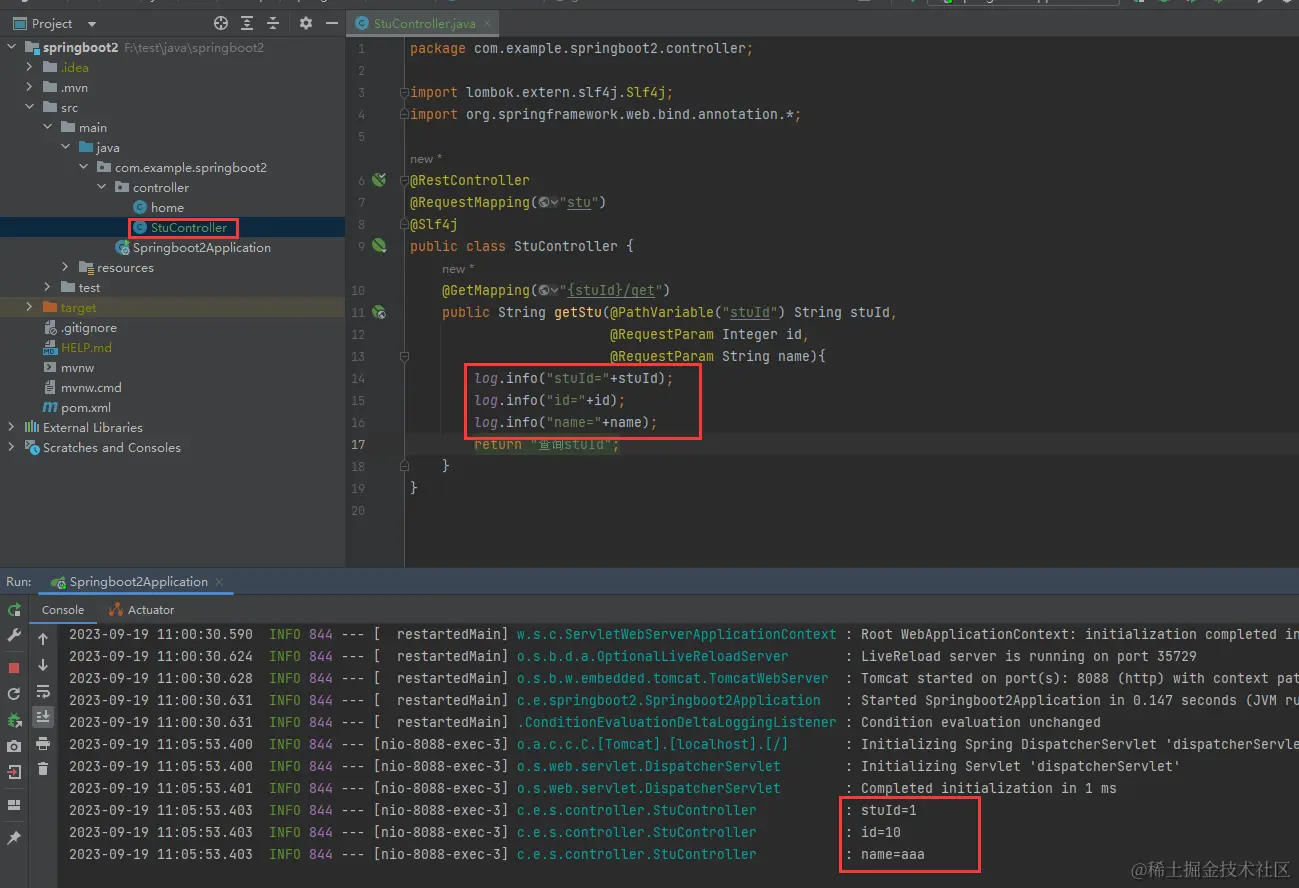This screenshot has width=1299, height=888.
Task: Select the pom.xml file
Action: click(77, 407)
